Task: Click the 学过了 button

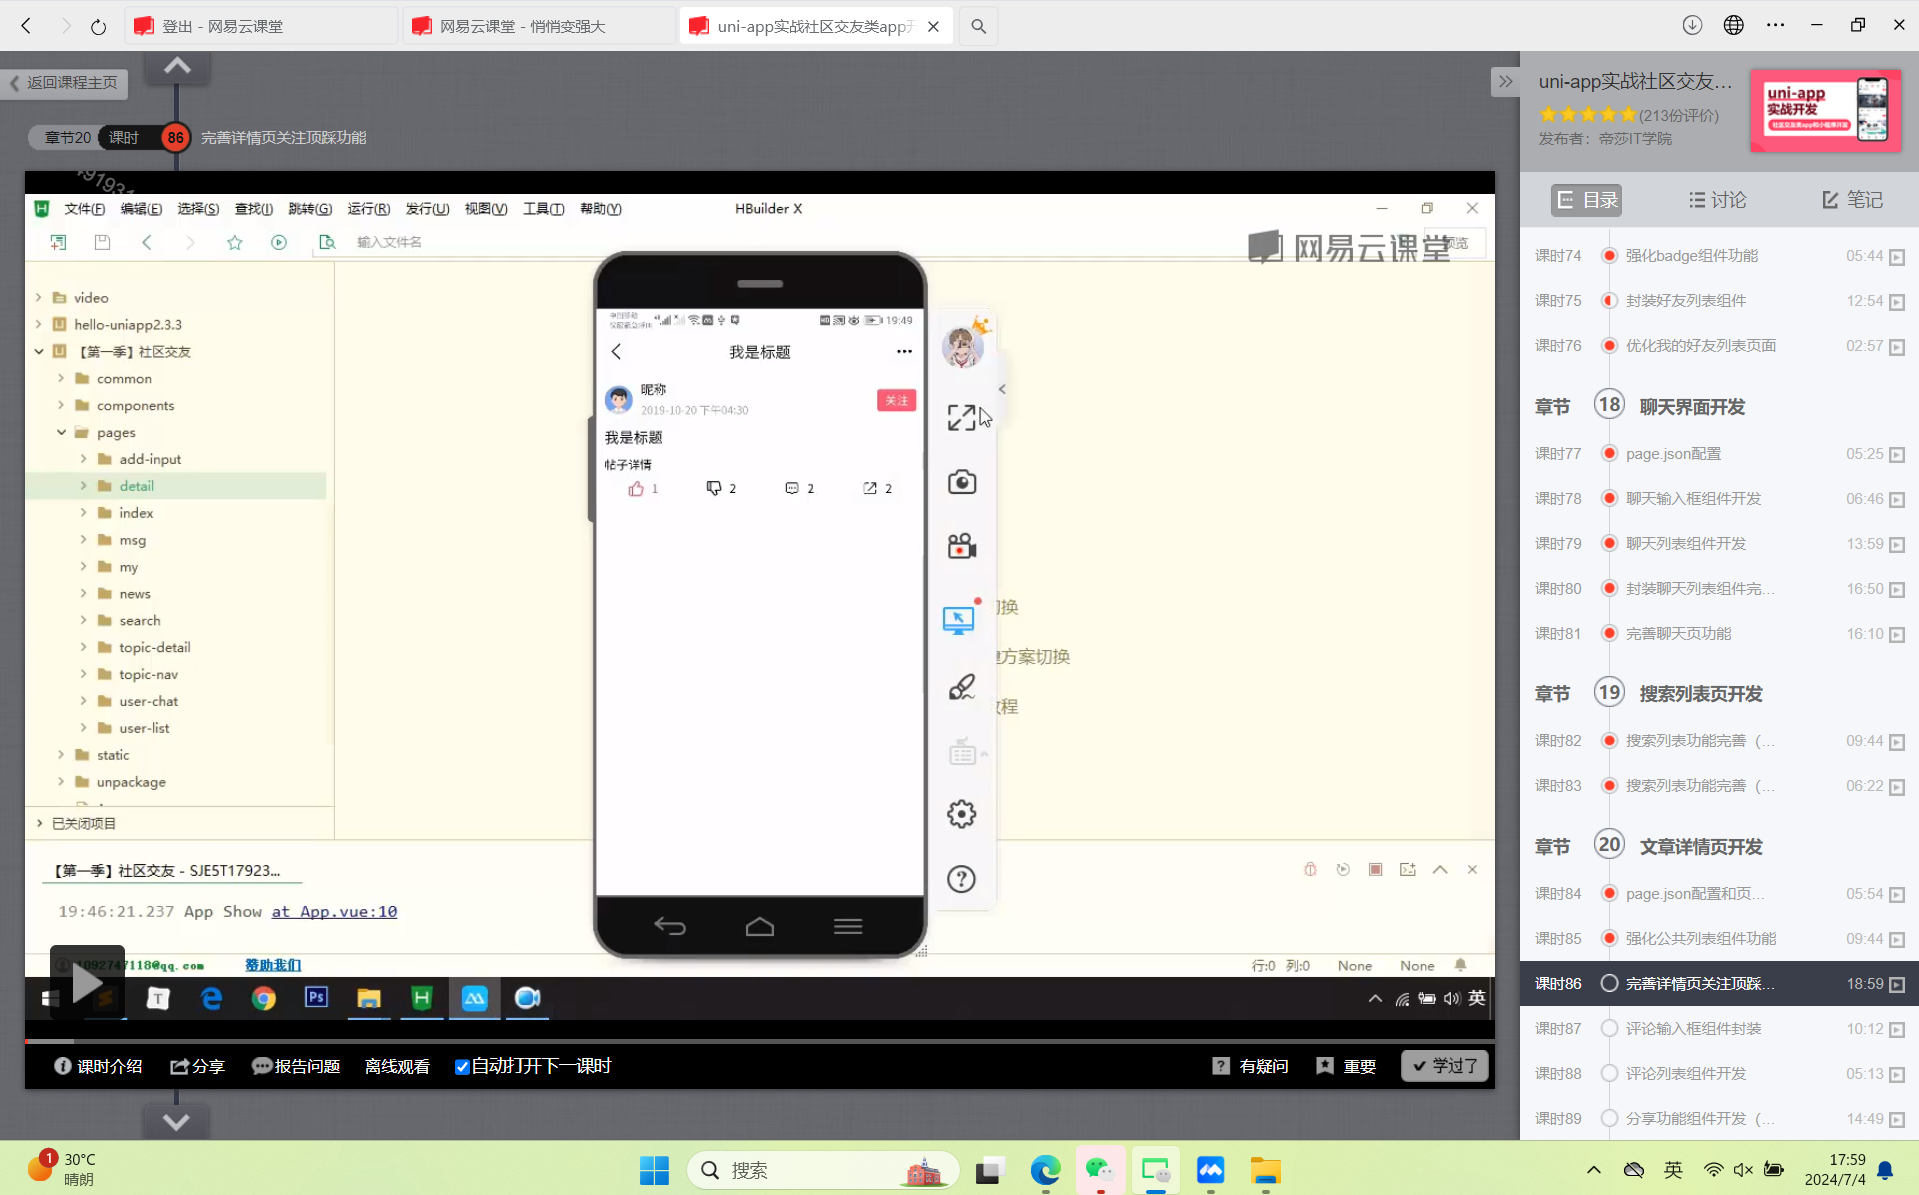Action: [1445, 1066]
